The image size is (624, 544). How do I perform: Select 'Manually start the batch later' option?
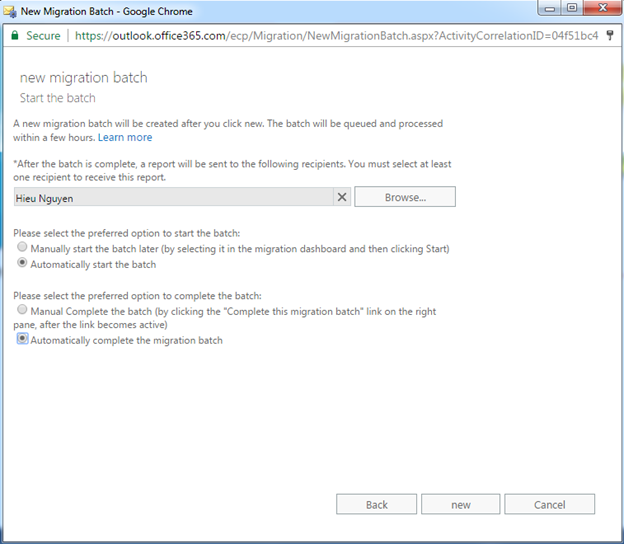point(23,248)
